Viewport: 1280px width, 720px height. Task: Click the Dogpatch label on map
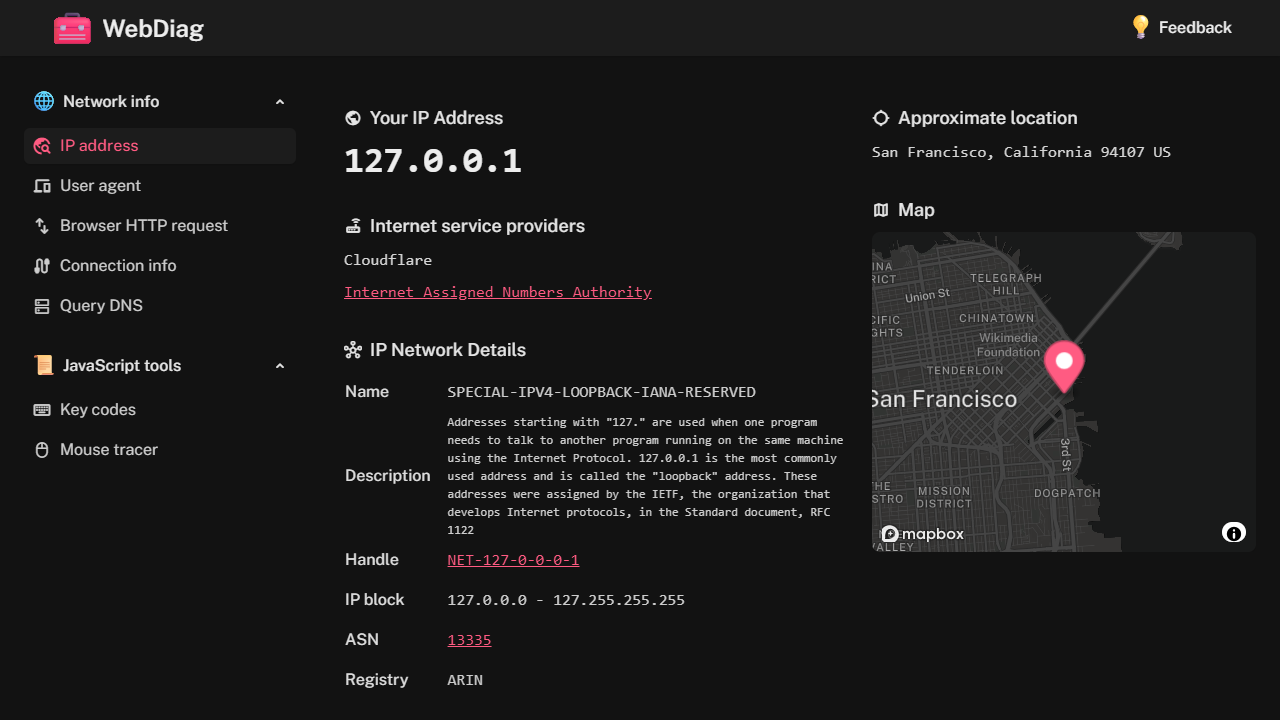[1067, 493]
